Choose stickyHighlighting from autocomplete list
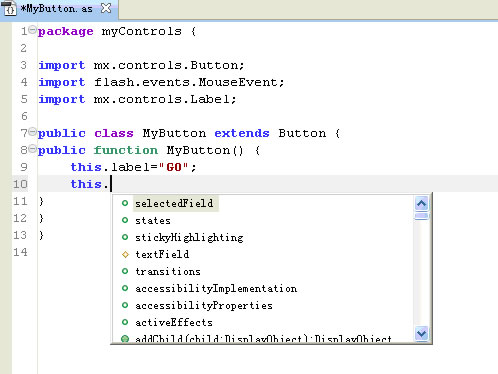The image size is (498, 374). click(189, 237)
